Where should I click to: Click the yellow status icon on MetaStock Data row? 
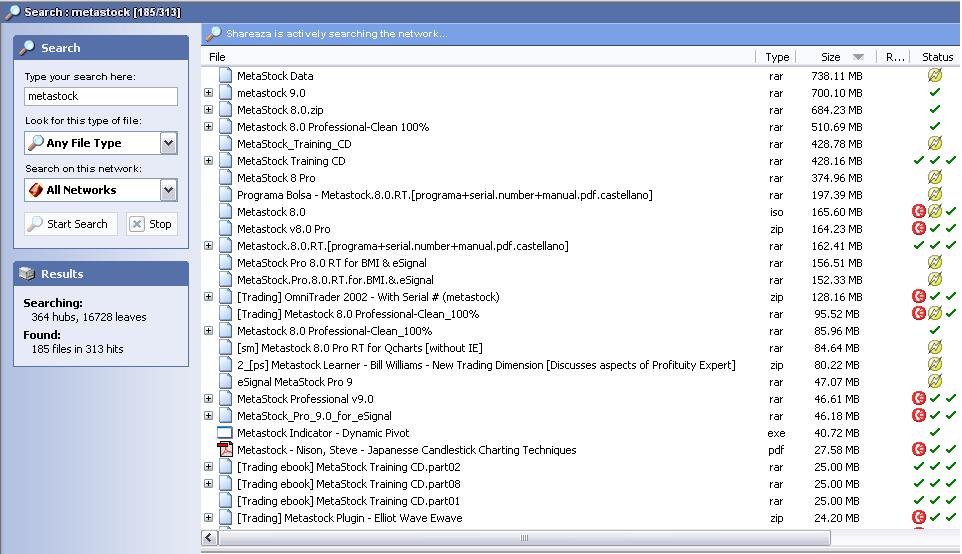934,75
